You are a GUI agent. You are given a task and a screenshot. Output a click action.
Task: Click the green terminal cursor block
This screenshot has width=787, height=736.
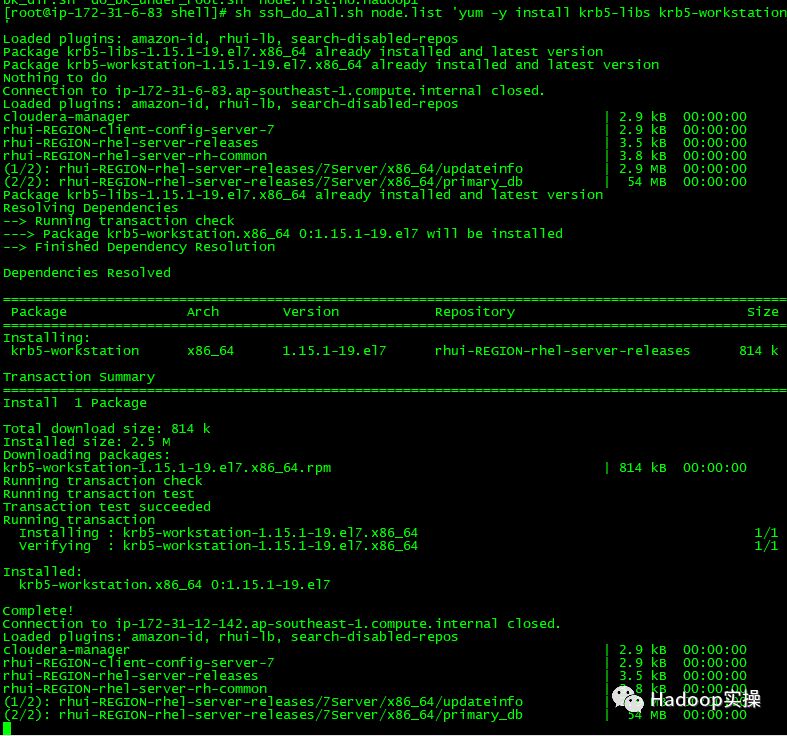click(7, 728)
